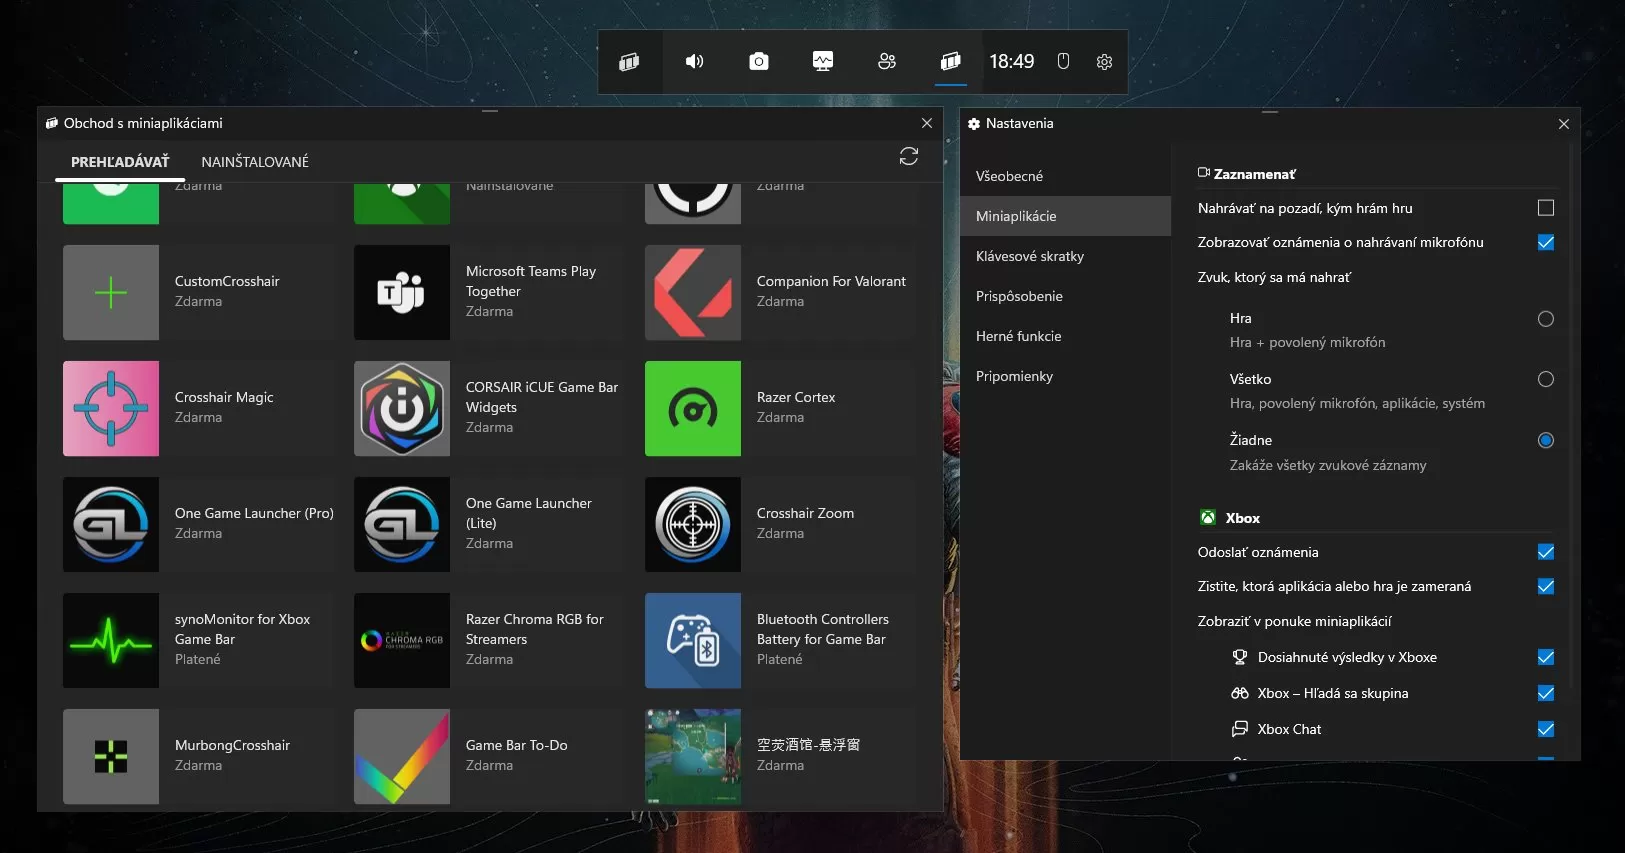Screen dimensions: 1625x853
Task: Click the Companion For Valorant title
Action: (831, 281)
